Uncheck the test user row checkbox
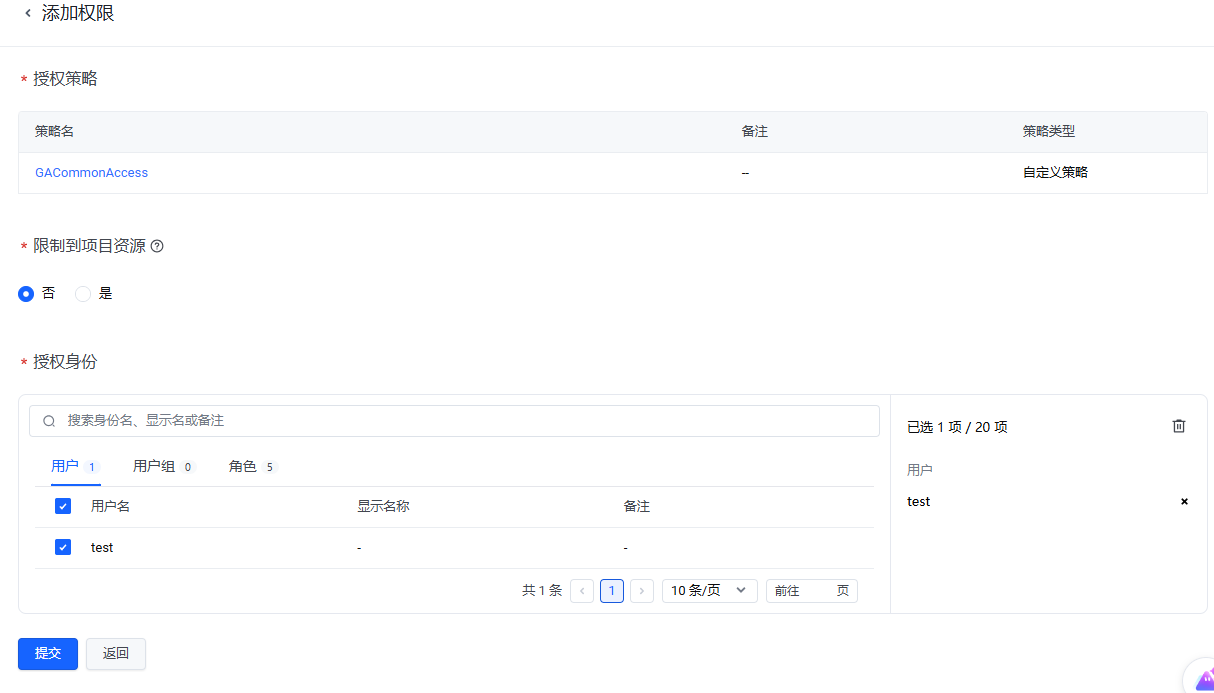 (x=63, y=547)
